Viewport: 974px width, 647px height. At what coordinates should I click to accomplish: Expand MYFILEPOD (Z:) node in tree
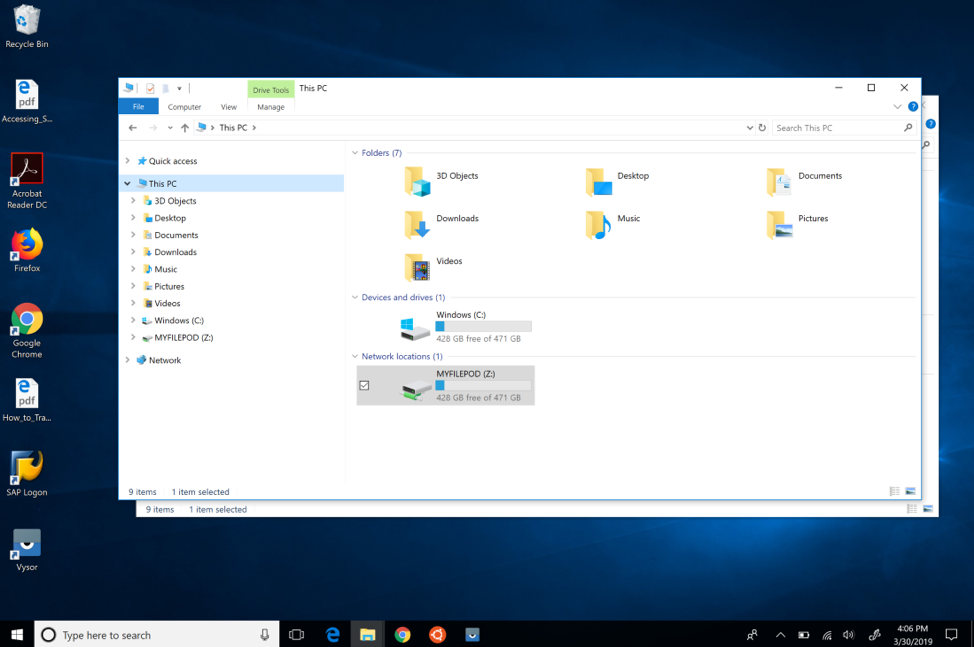pyautogui.click(x=133, y=337)
